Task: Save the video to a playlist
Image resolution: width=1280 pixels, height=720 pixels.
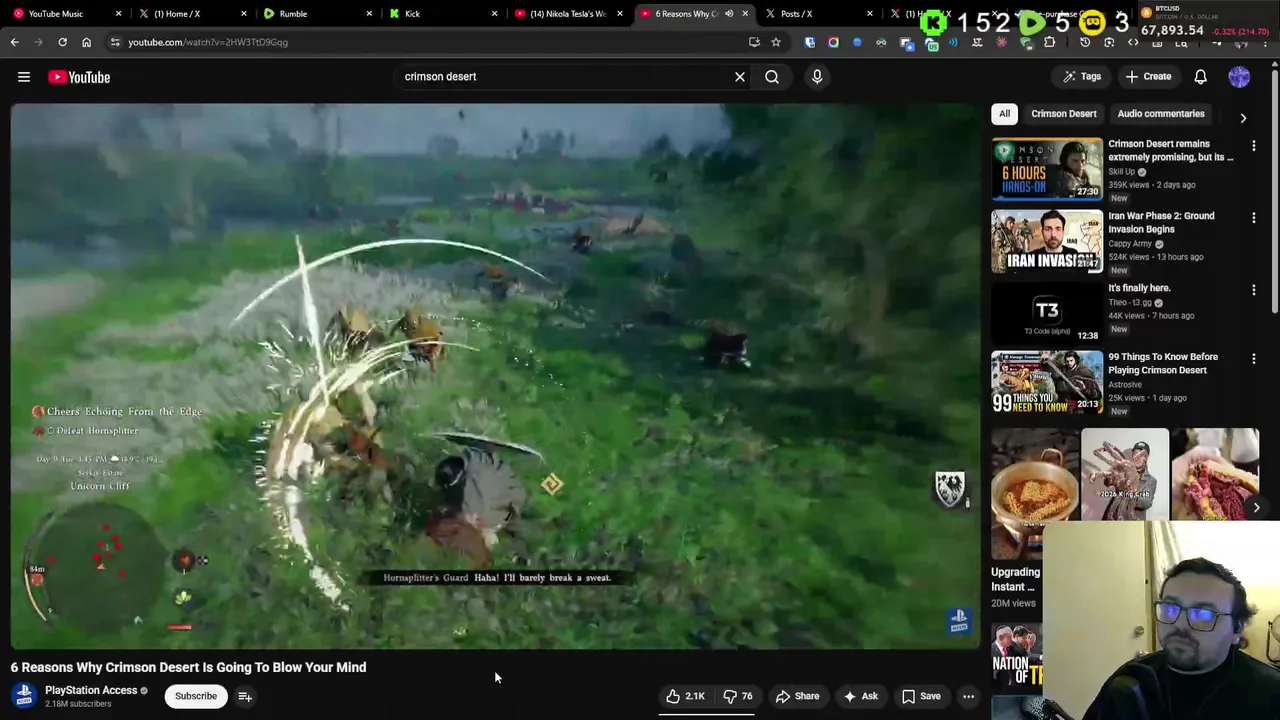Action: point(921,696)
